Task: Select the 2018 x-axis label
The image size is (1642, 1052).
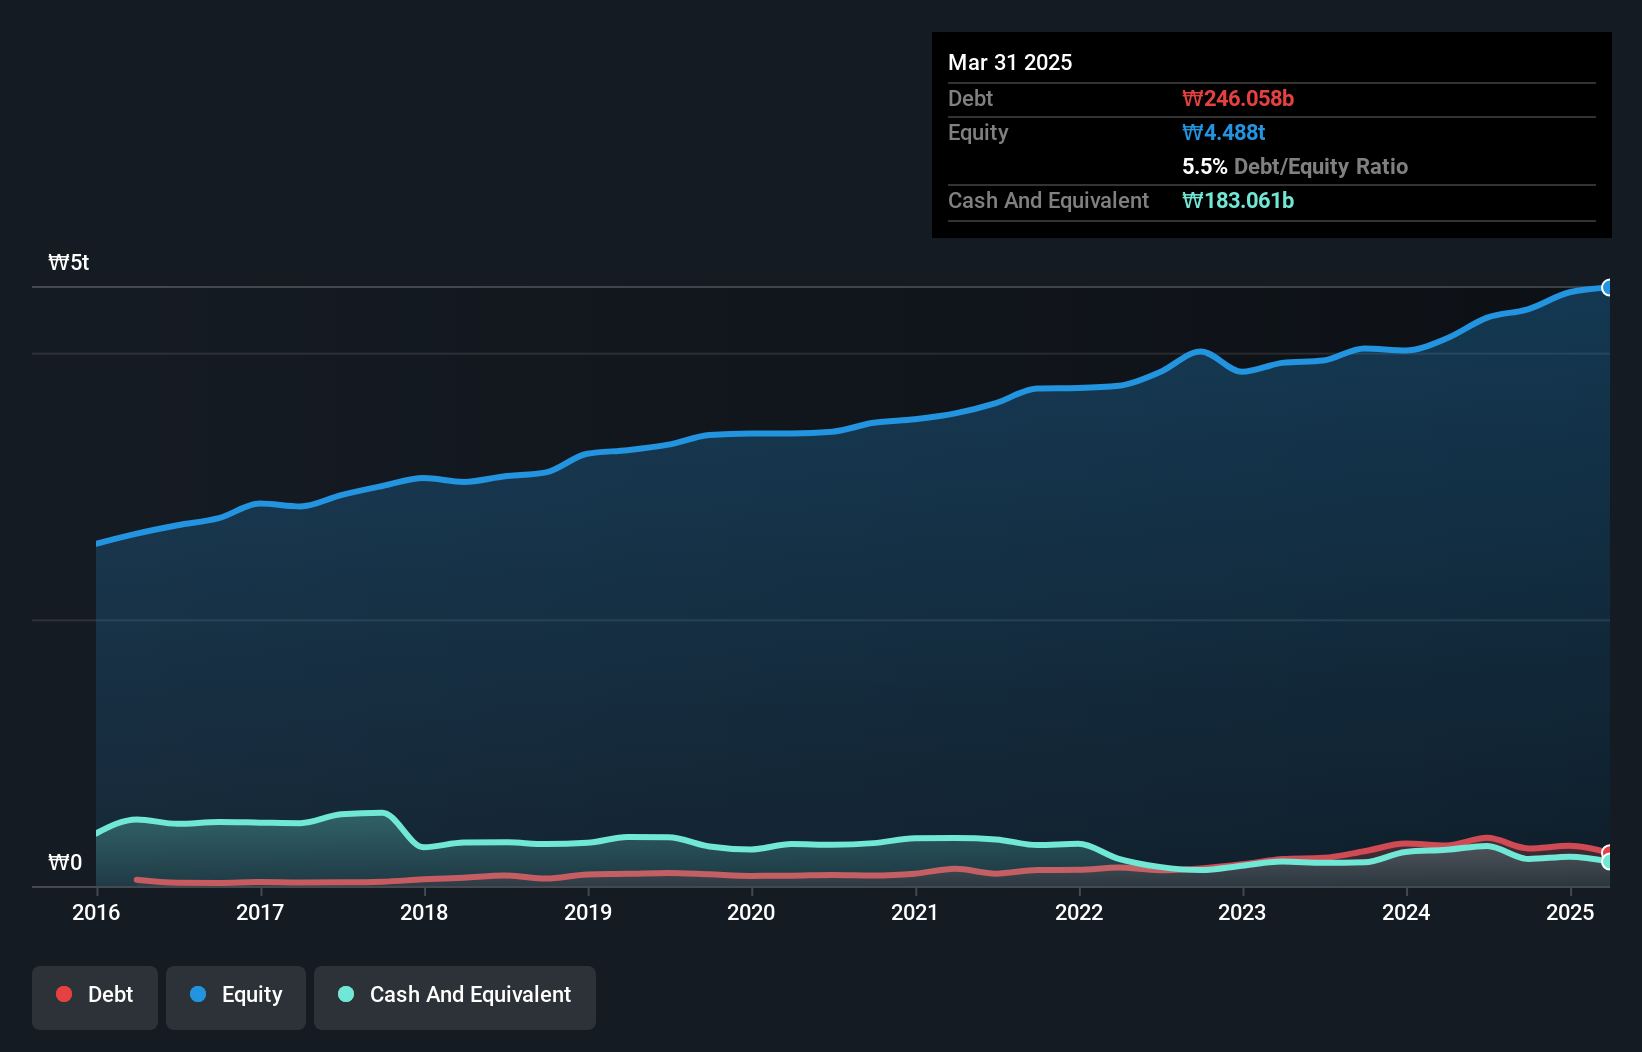Action: pos(424,912)
